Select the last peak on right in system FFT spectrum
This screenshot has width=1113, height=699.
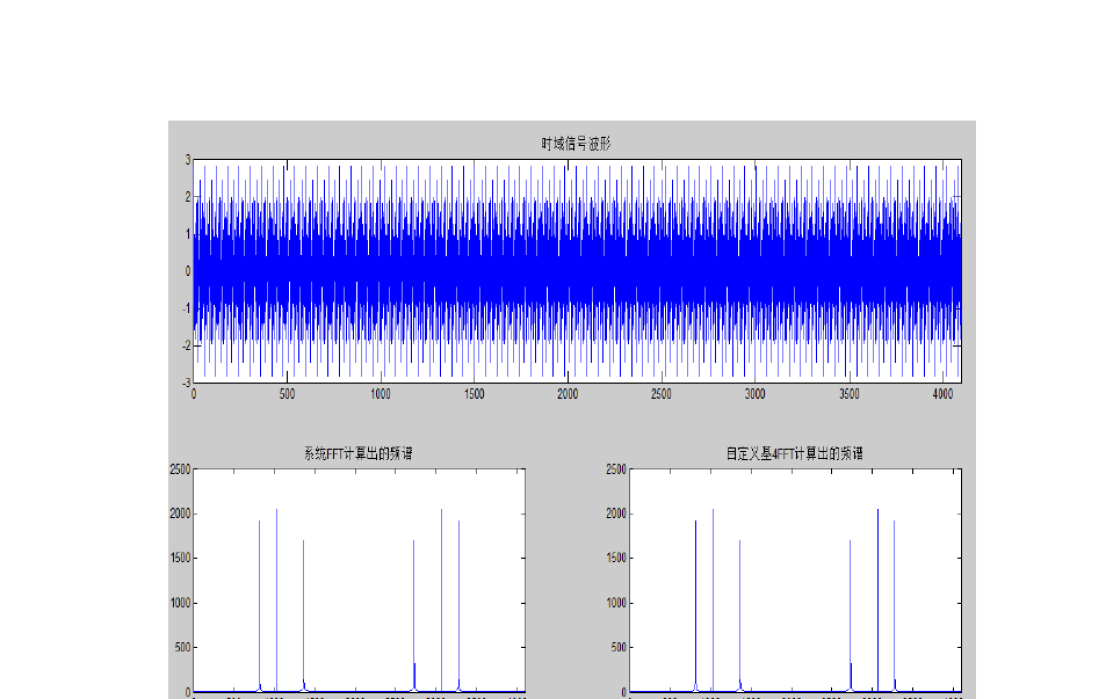pyautogui.click(x=459, y=600)
